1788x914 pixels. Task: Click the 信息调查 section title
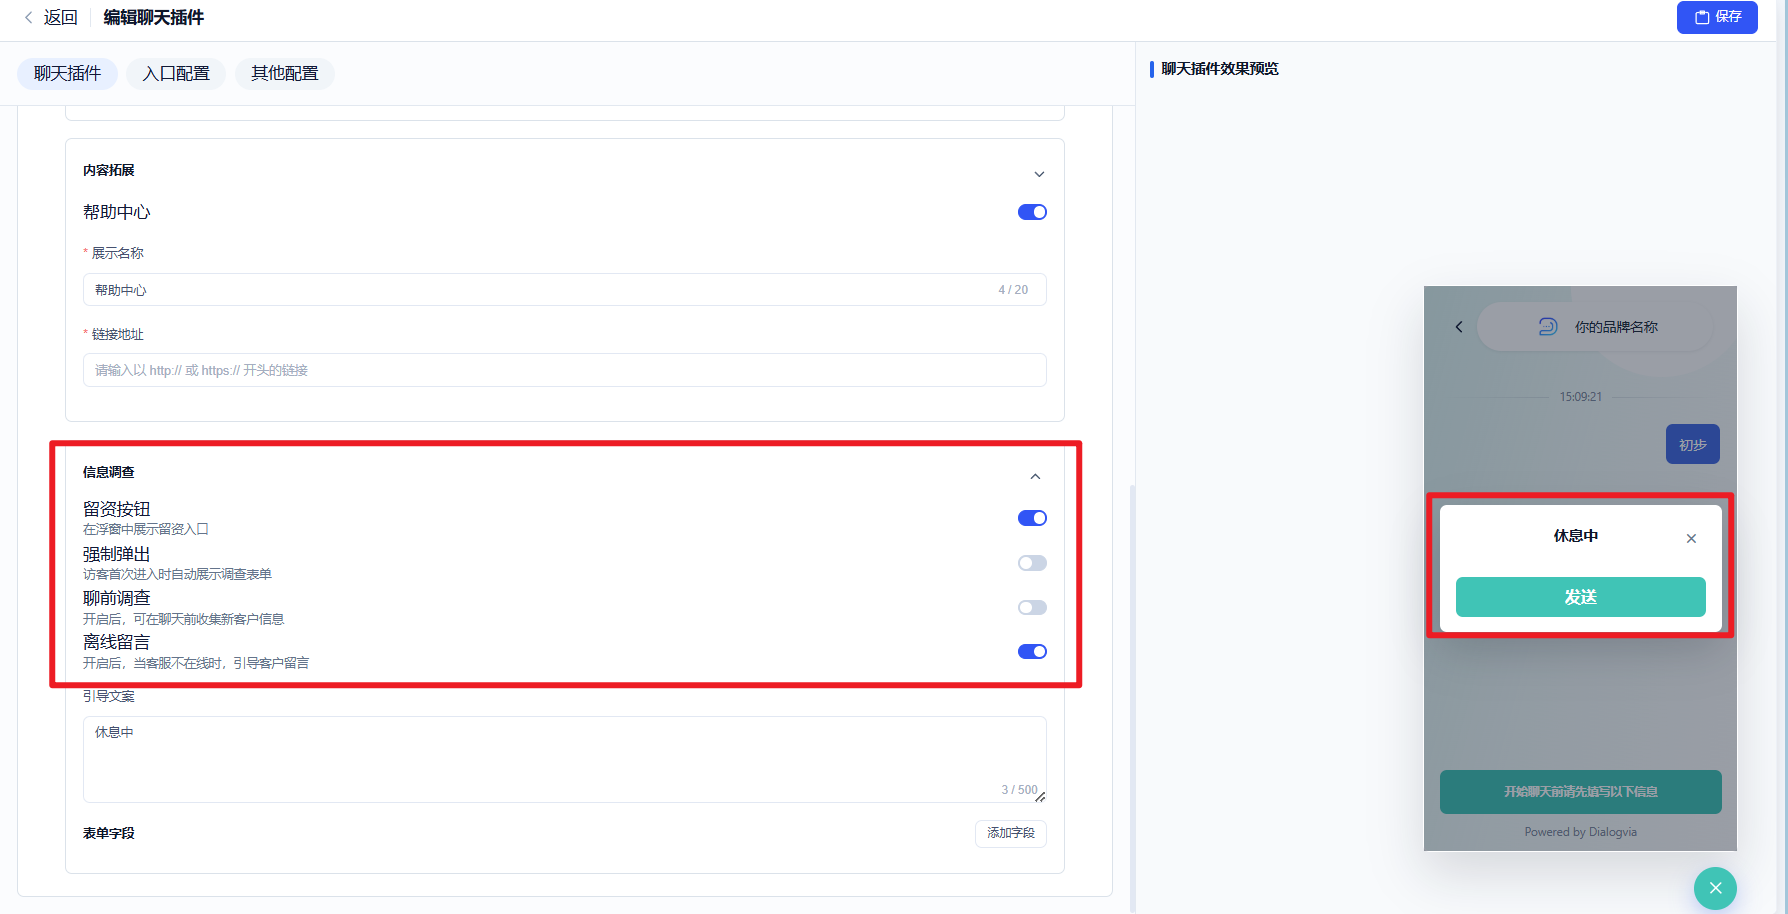coord(109,472)
